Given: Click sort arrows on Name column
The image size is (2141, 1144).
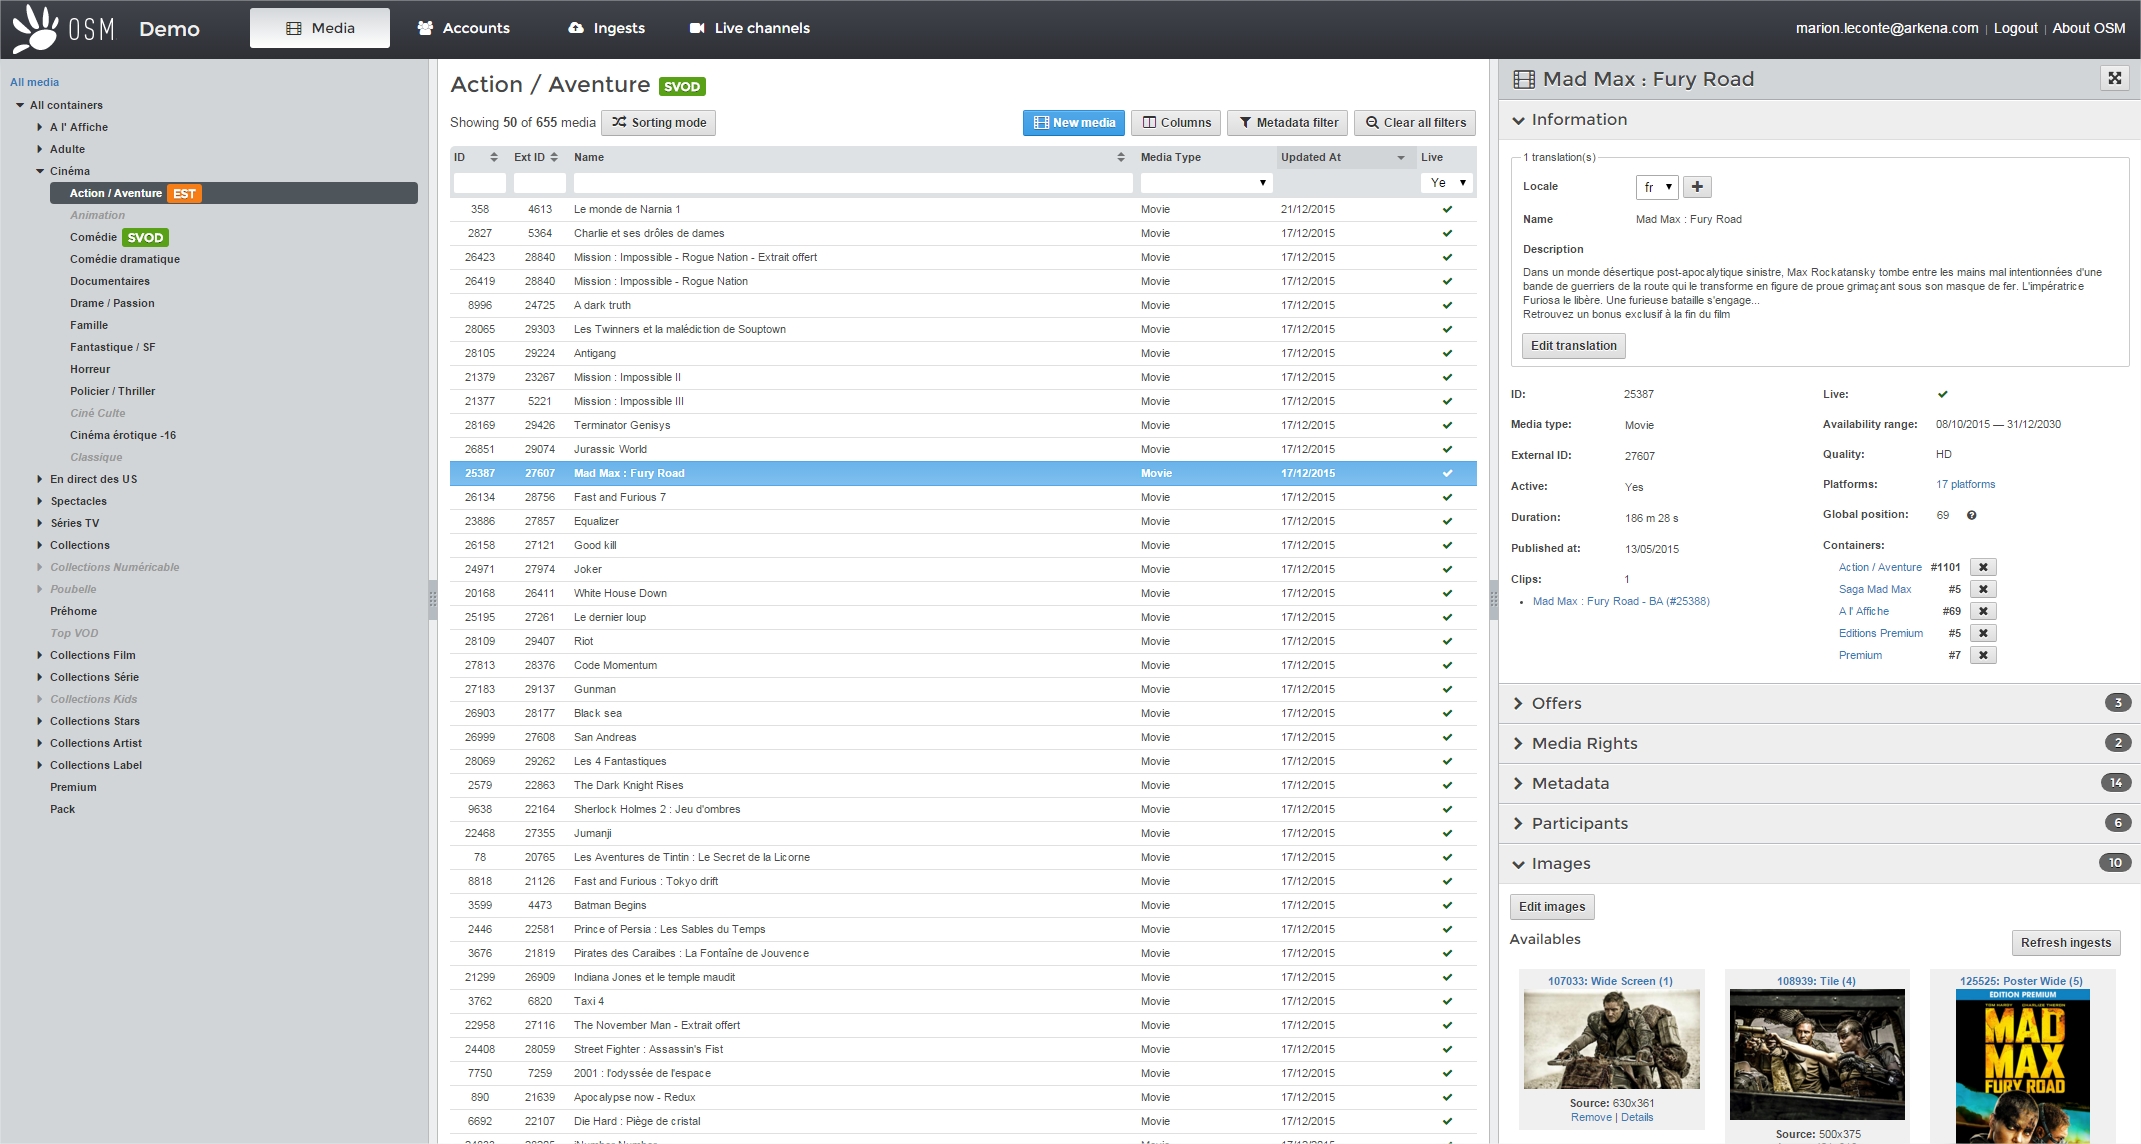Looking at the screenshot, I should pyautogui.click(x=1121, y=157).
